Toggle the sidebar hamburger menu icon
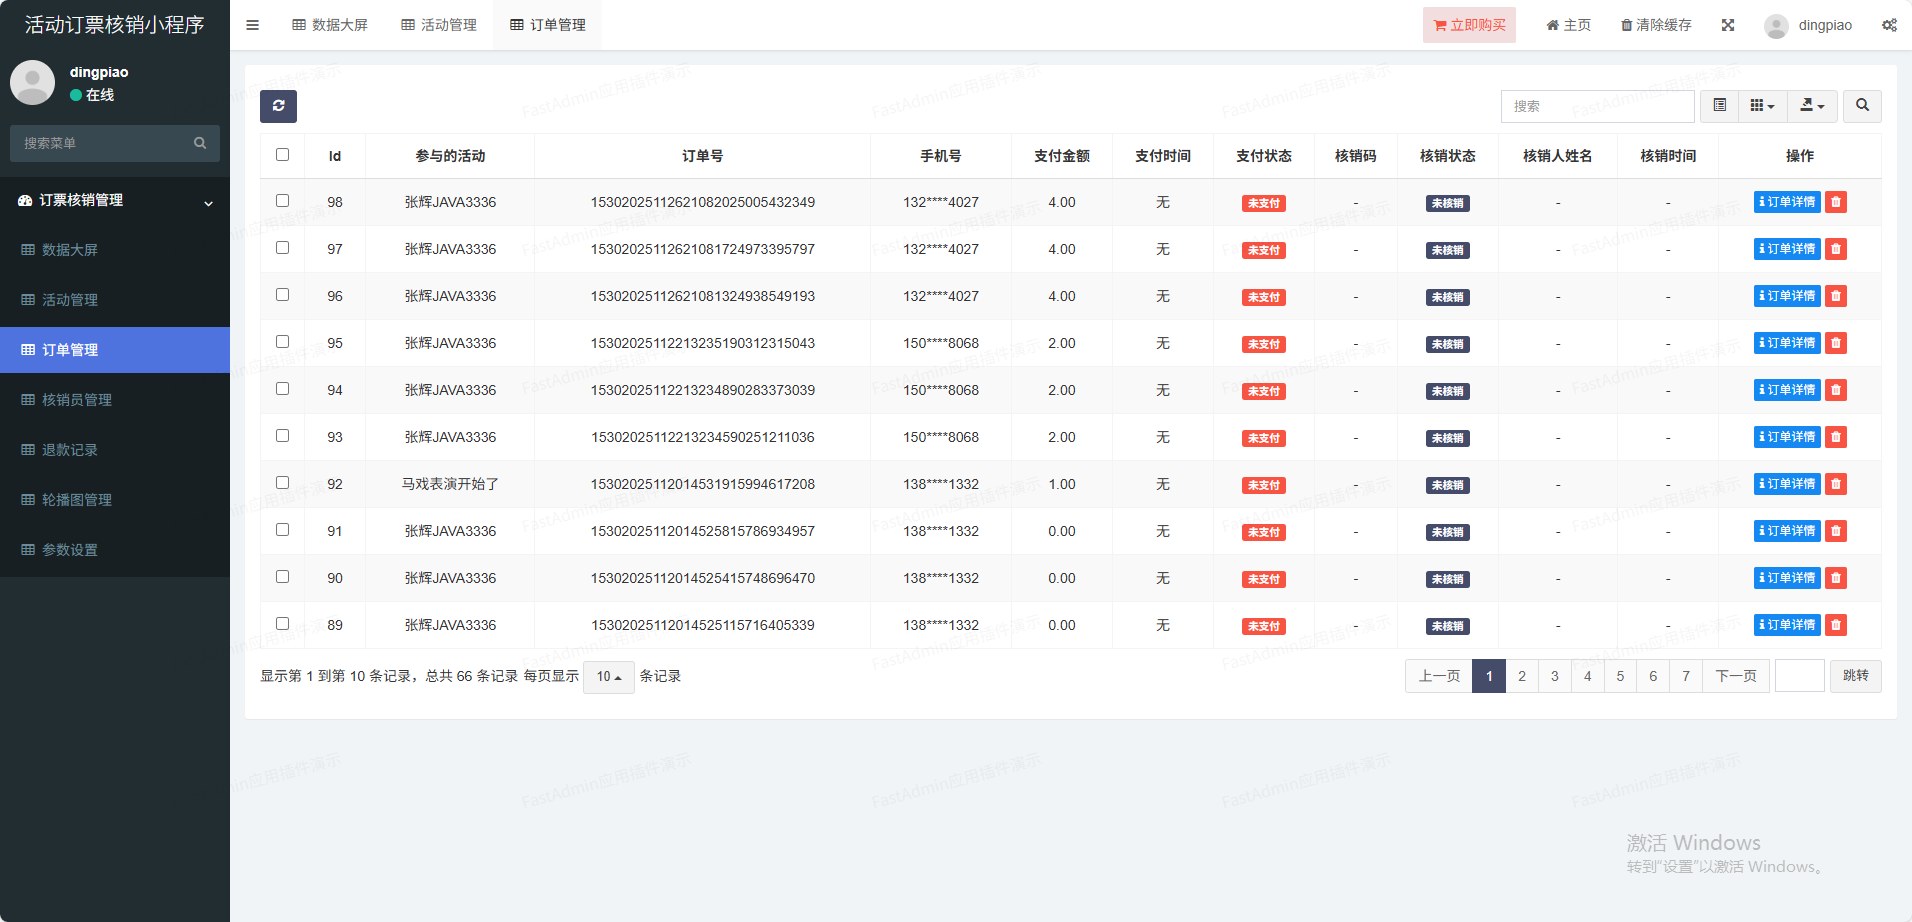The width and height of the screenshot is (1912, 922). click(252, 25)
